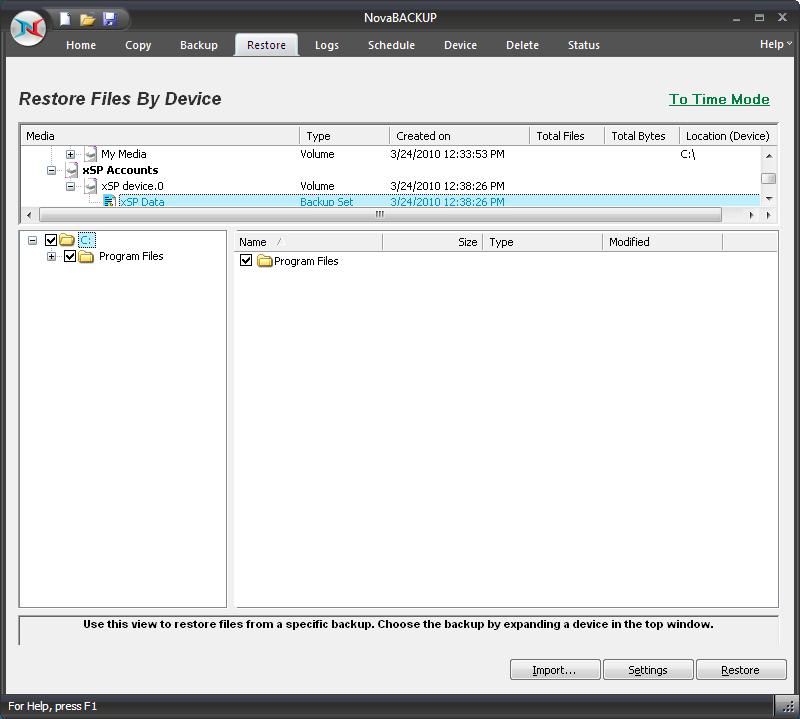The height and width of the screenshot is (719, 800).
Task: Click the Settings button
Action: pyautogui.click(x=648, y=670)
